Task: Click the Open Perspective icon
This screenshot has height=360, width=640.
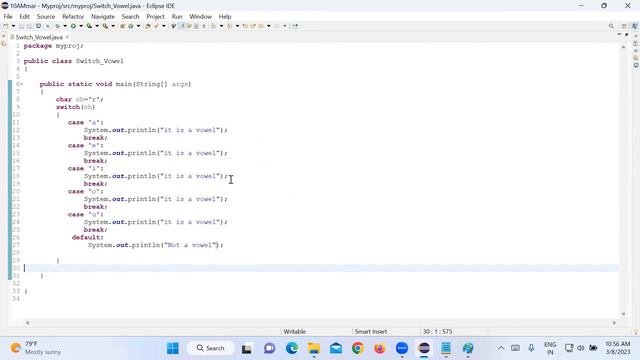Action: coord(624,26)
